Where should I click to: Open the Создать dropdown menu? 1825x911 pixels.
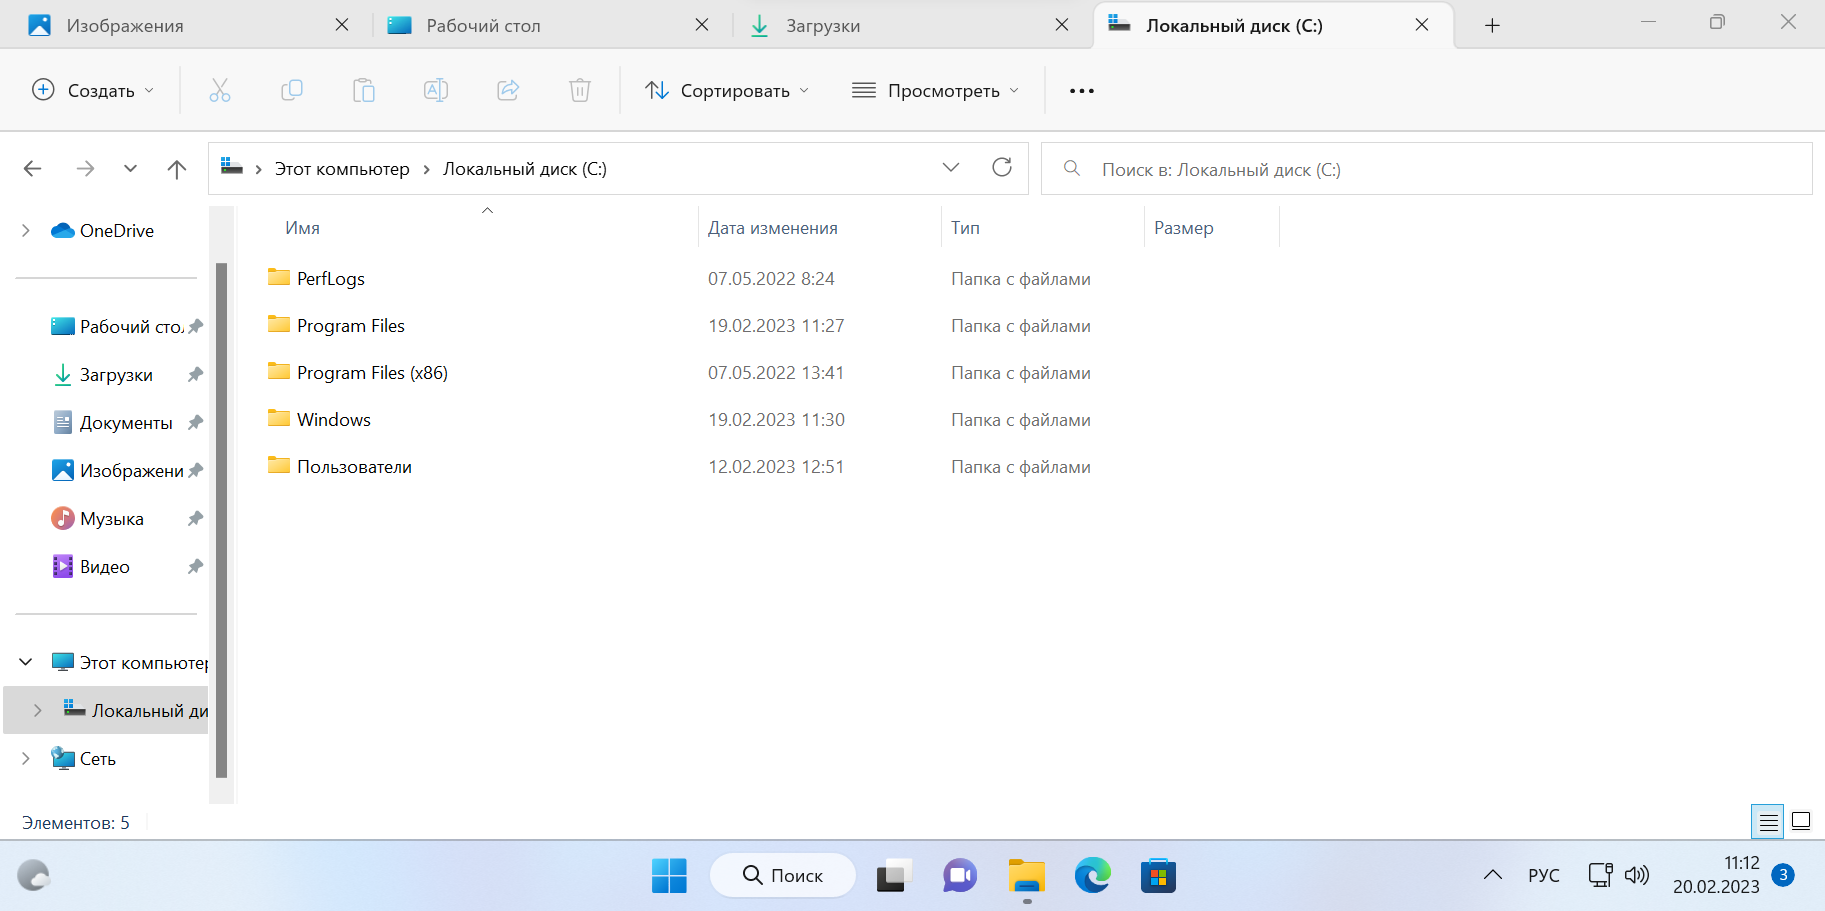point(93,91)
